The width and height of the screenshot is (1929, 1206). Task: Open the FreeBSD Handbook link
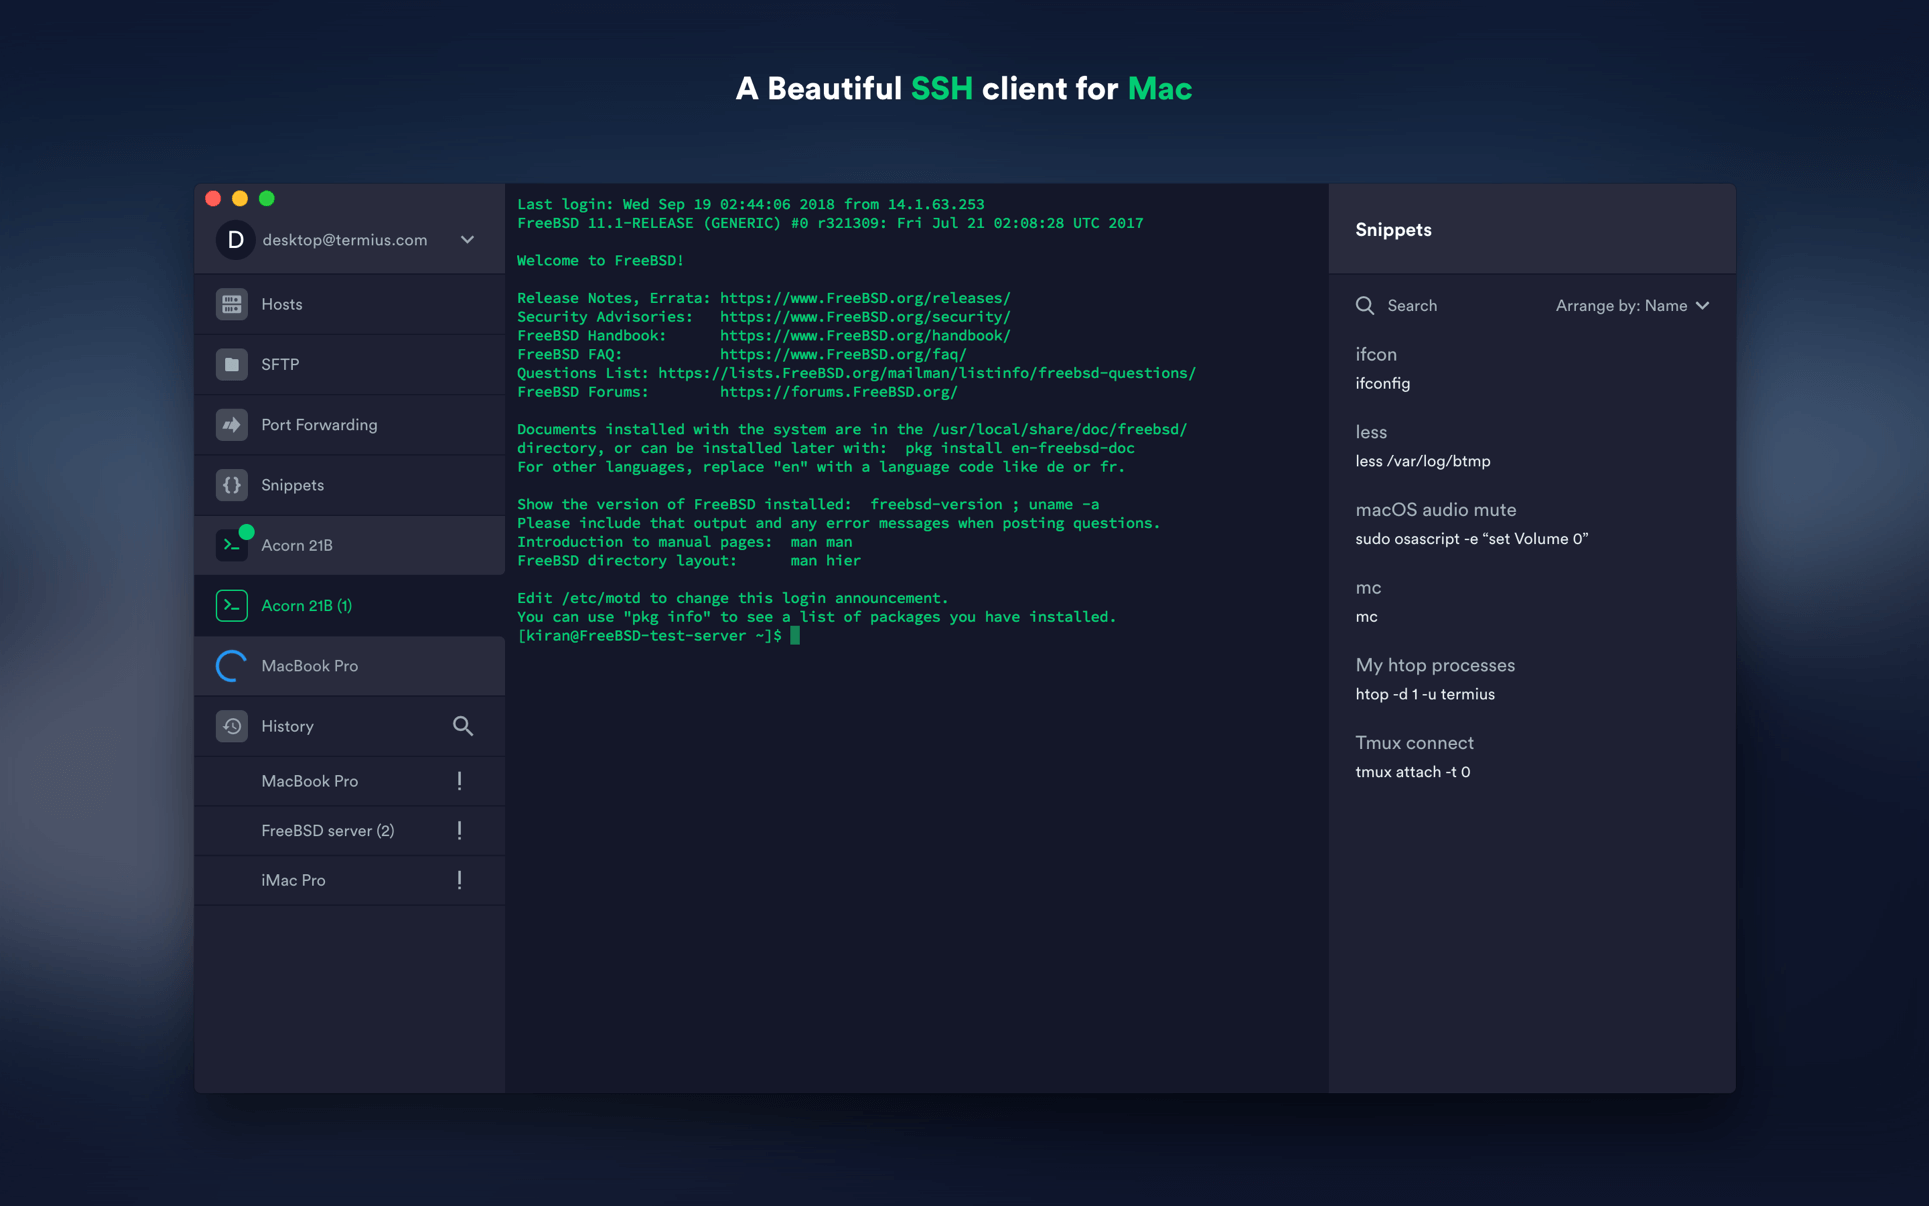[x=864, y=335]
